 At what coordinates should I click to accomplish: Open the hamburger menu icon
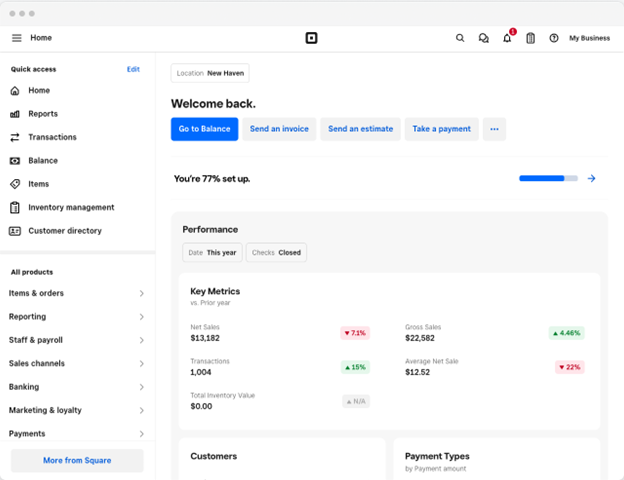click(x=16, y=38)
